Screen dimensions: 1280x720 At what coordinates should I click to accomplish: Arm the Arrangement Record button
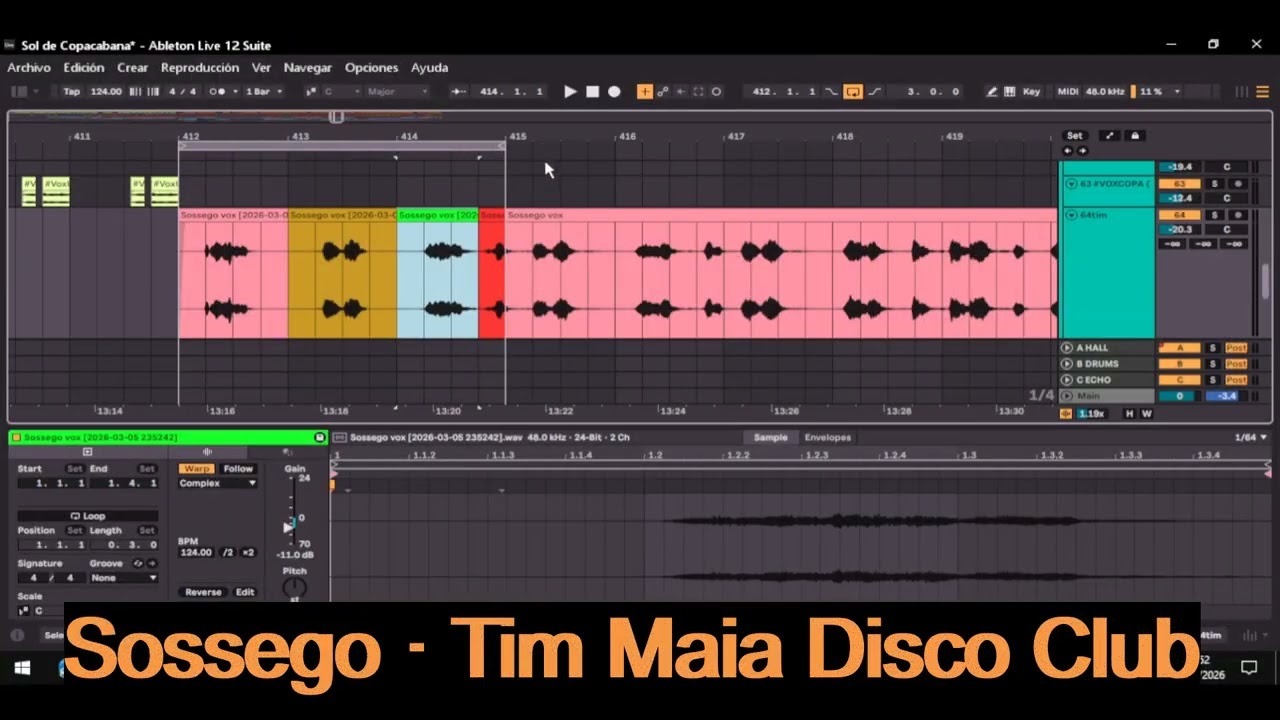[x=614, y=91]
